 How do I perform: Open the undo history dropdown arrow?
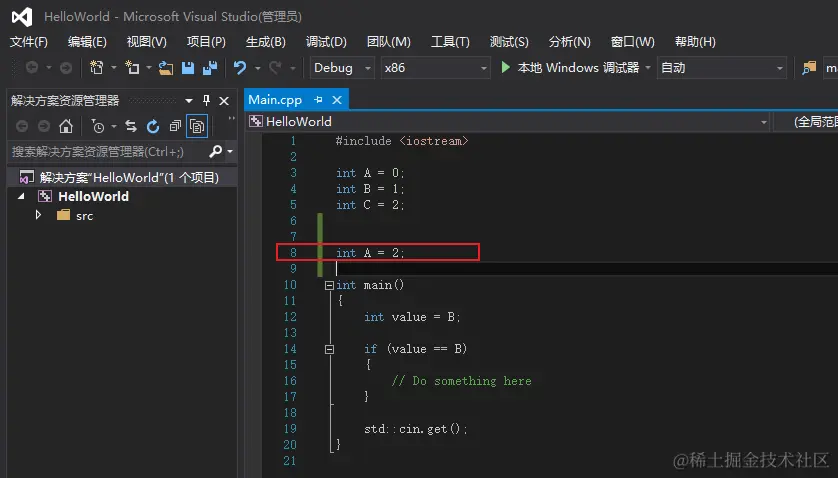(x=257, y=68)
